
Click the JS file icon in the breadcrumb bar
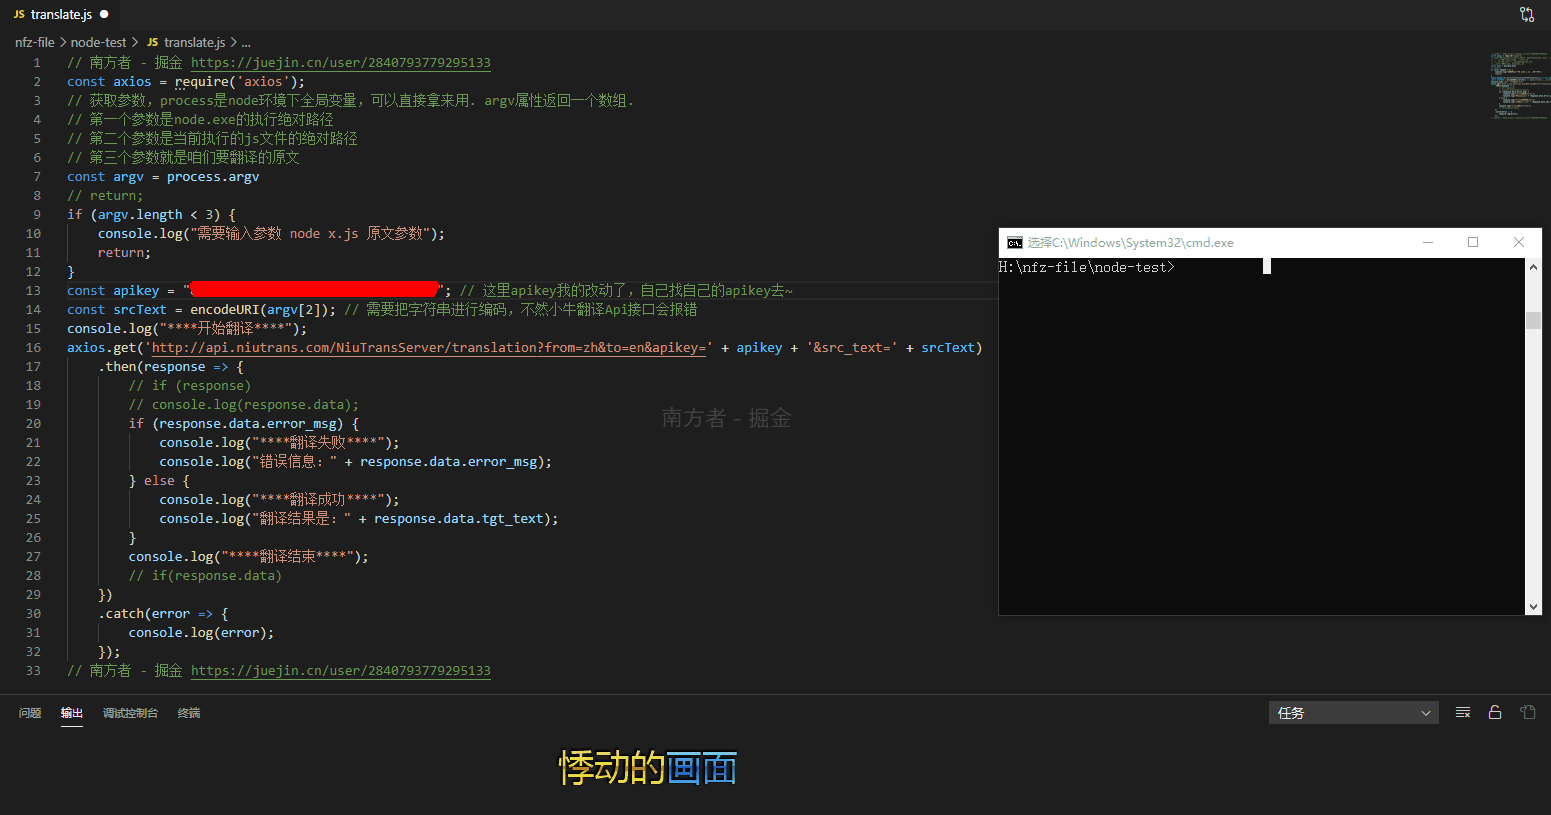click(x=152, y=42)
